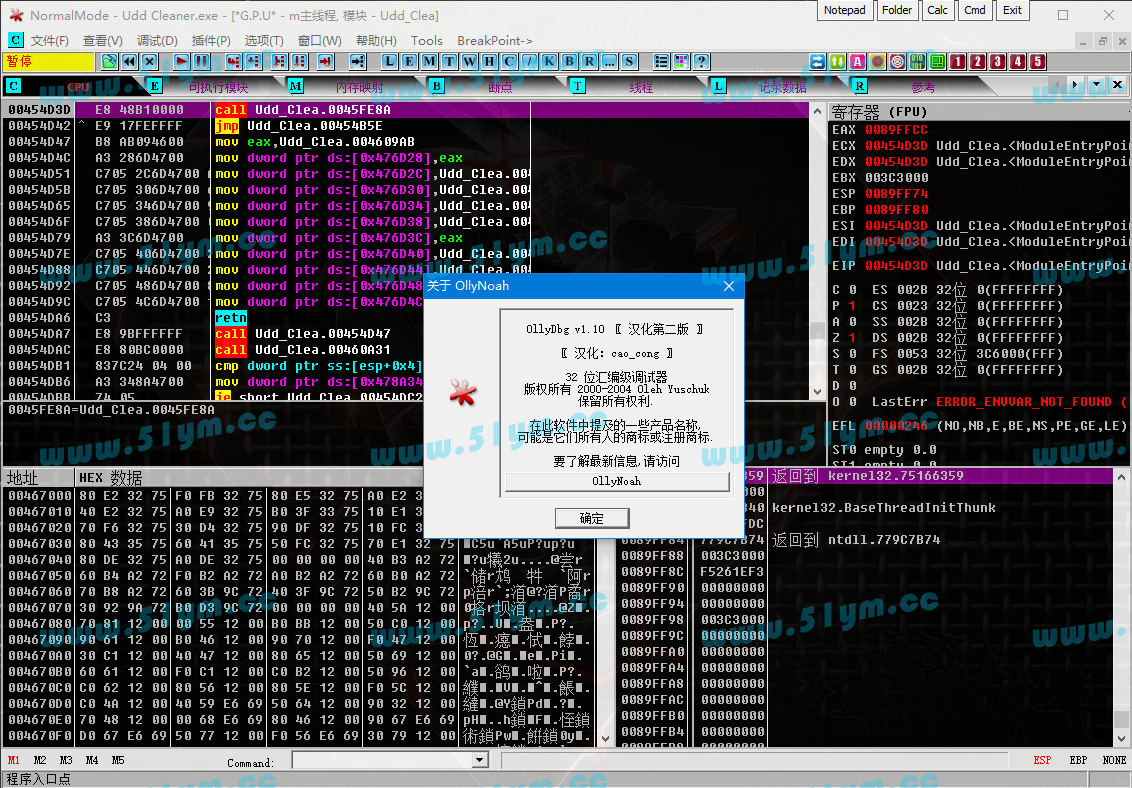The image size is (1132, 788).
Task: Click the red number 1 toolbar button
Action: pos(958,61)
